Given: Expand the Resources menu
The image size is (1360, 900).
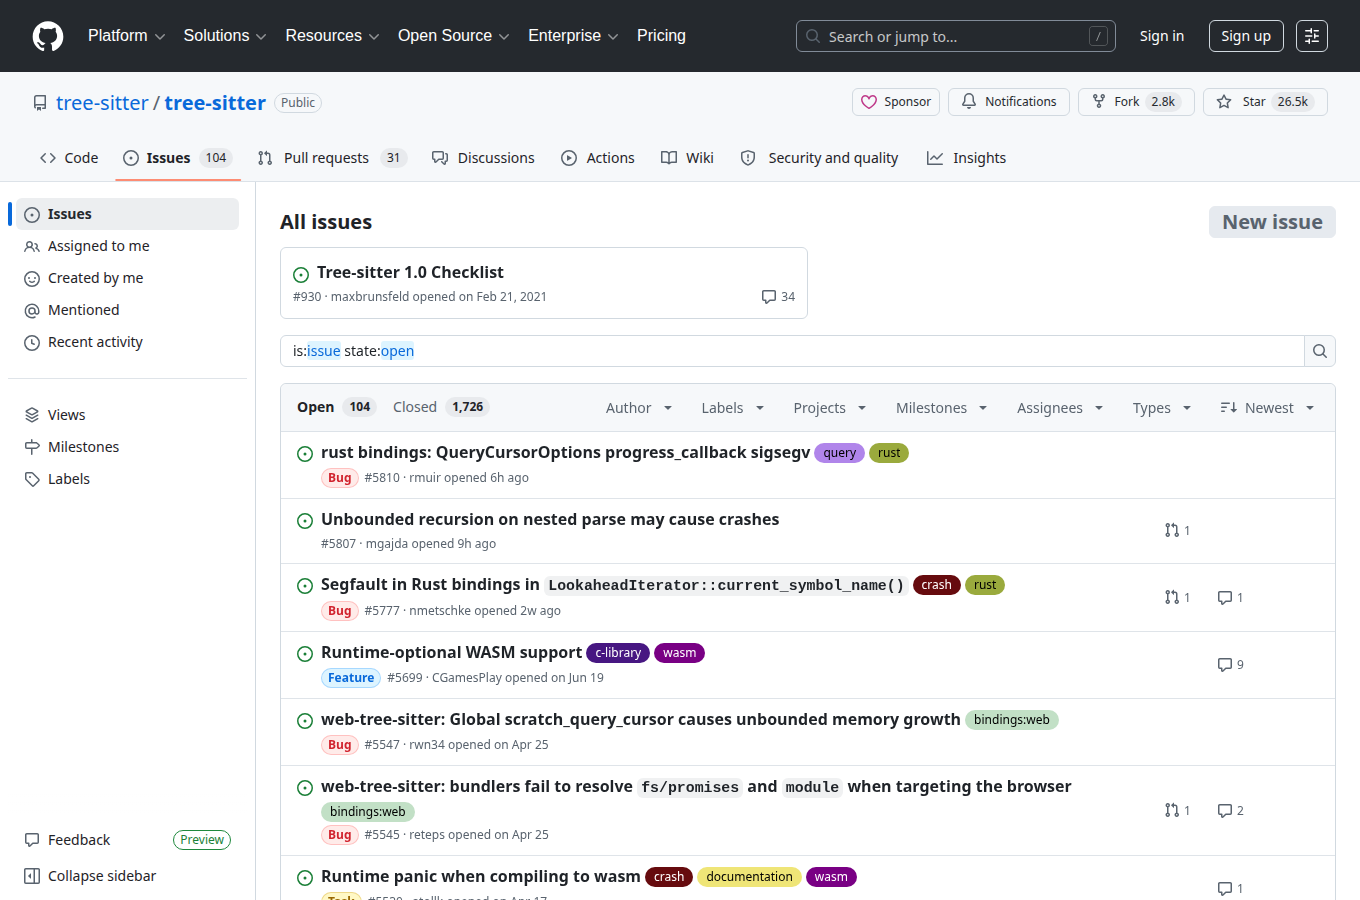Looking at the screenshot, I should coord(332,36).
